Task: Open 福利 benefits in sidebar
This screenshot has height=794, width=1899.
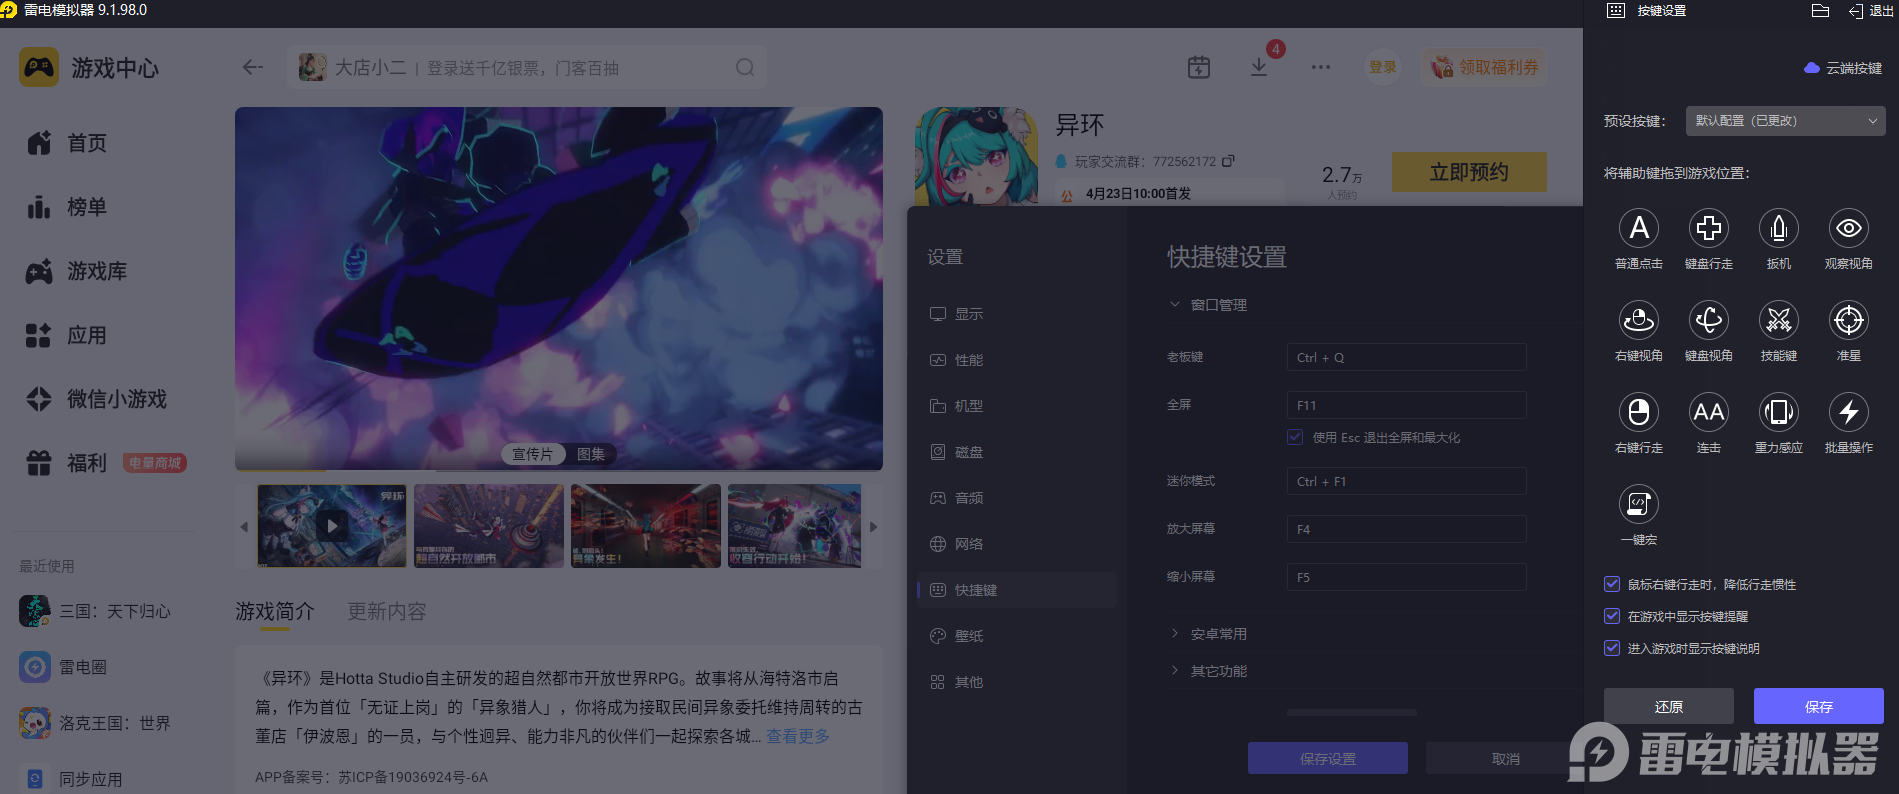Action: (x=67, y=463)
